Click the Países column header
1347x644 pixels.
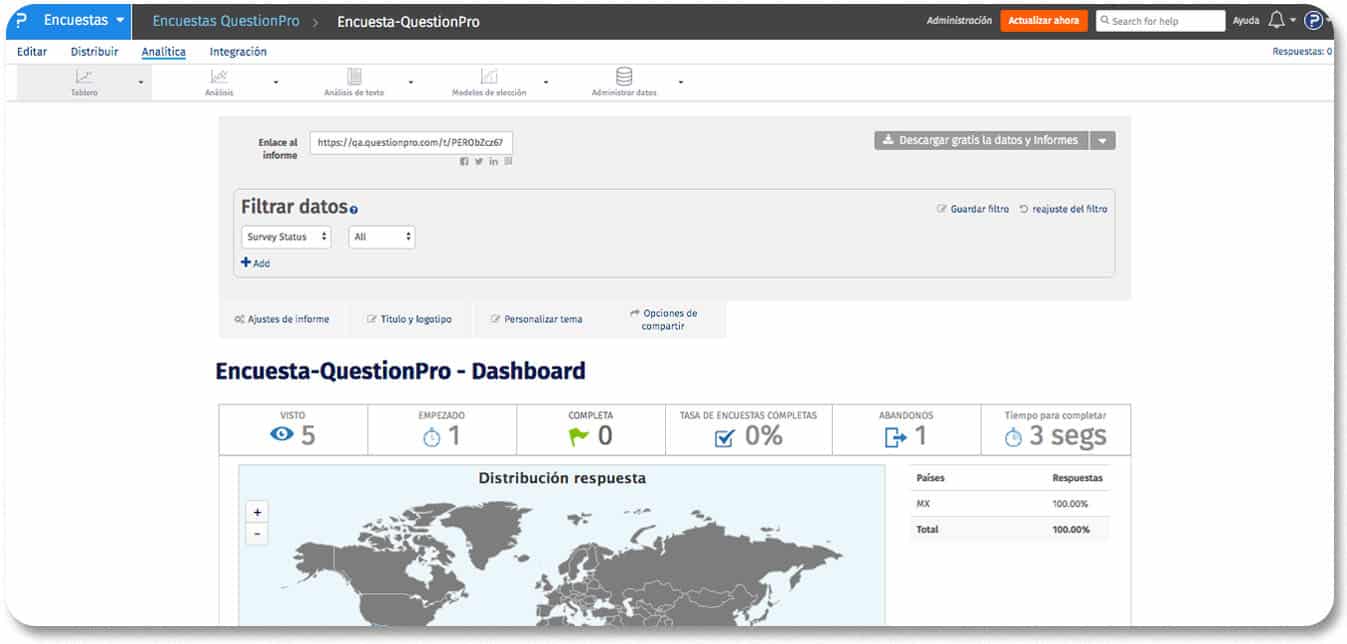(931, 478)
